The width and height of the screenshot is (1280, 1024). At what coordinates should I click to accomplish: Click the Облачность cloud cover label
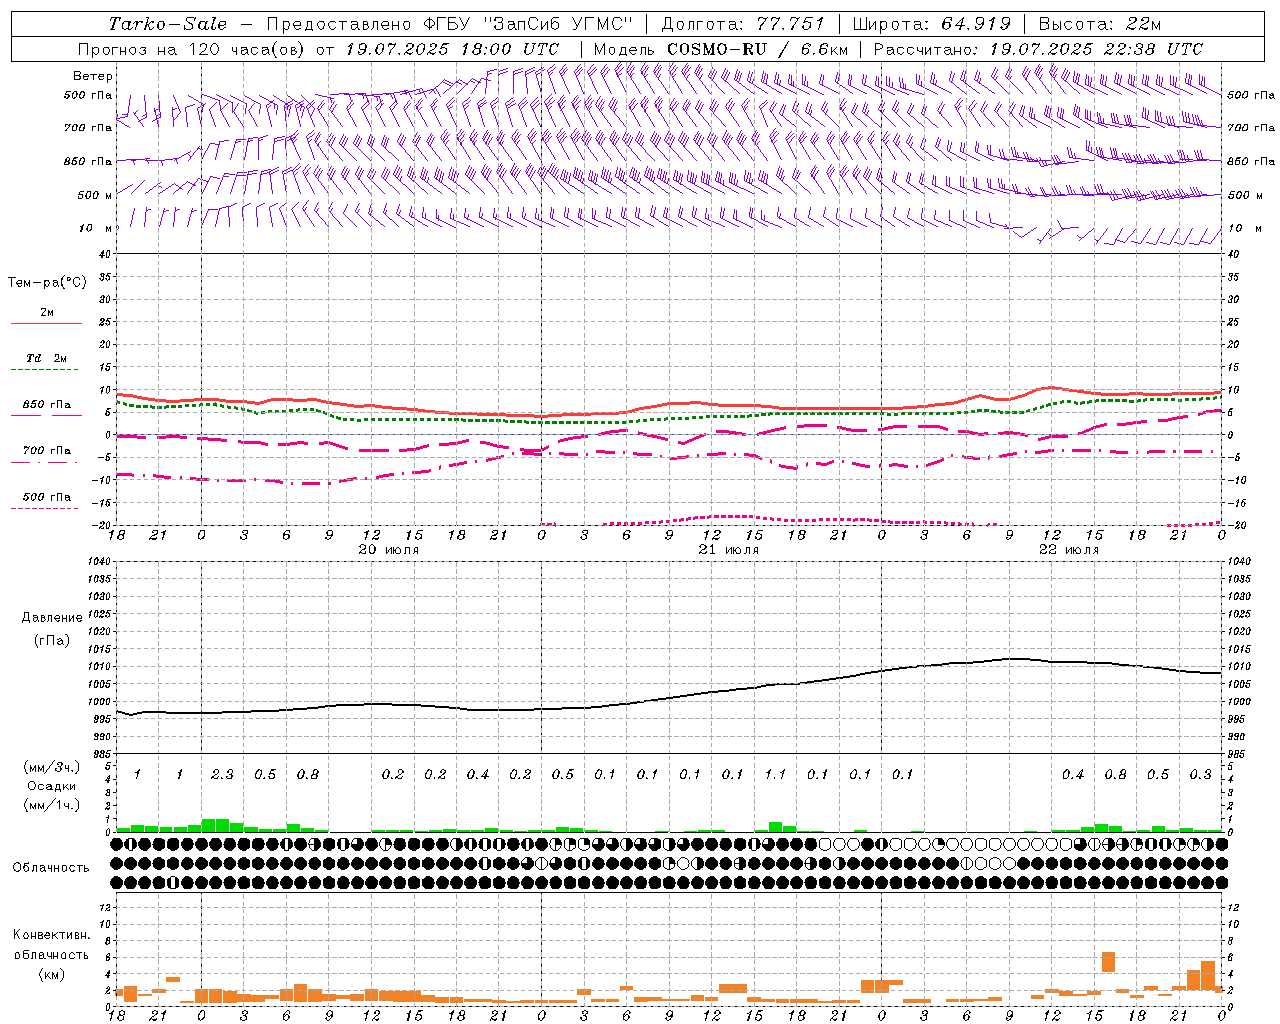point(51,868)
